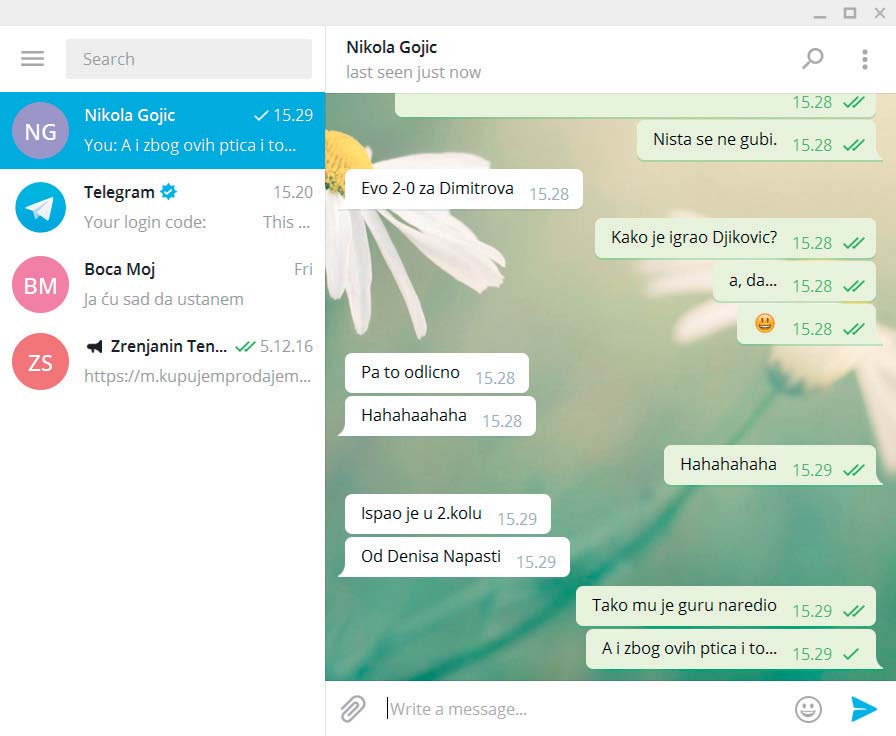Maximize the Telegram window
The image size is (896, 736).
850,13
